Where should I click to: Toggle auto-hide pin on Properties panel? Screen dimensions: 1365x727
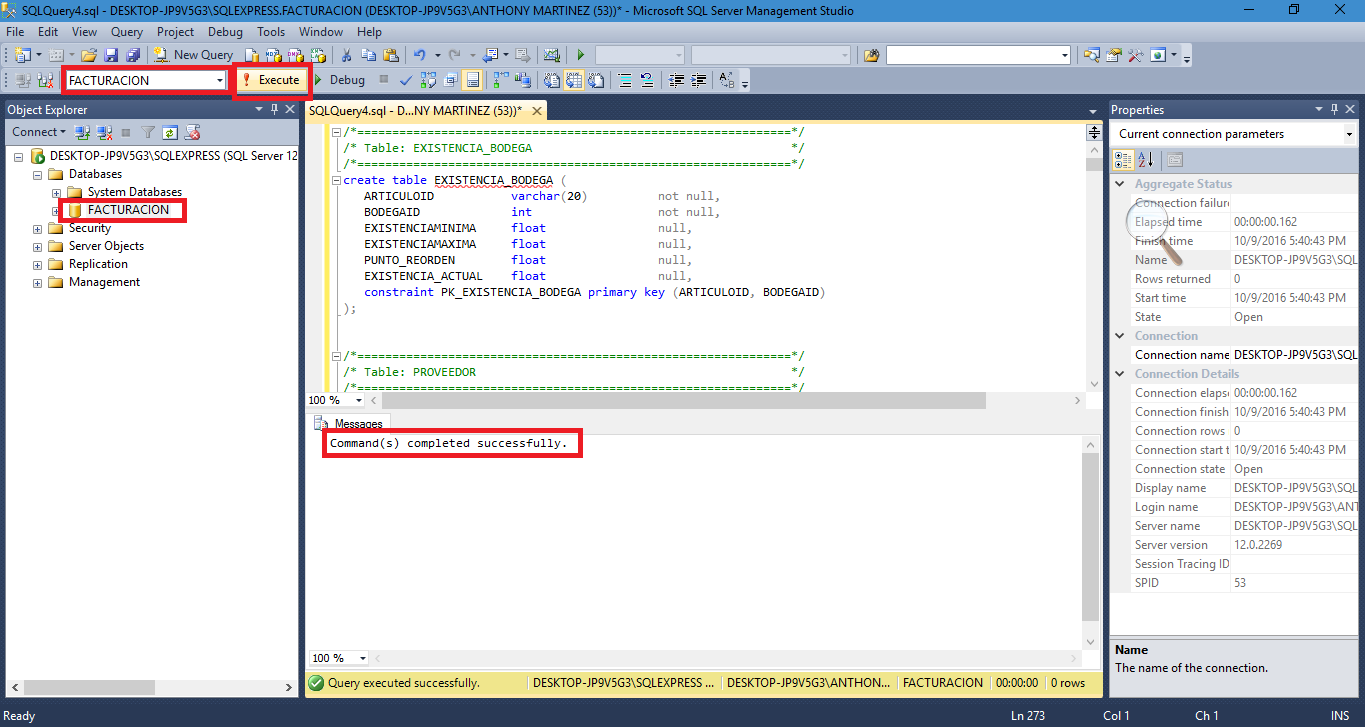tap(1333, 109)
